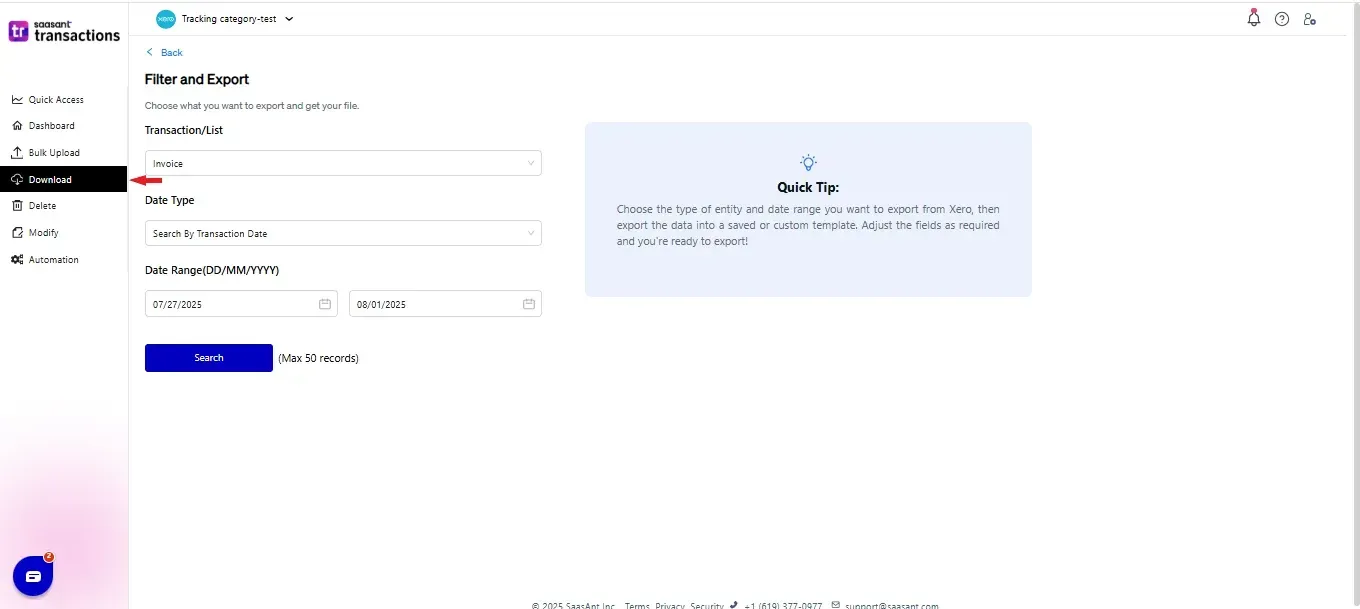Select the Download sidebar item

pyautogui.click(x=63, y=180)
